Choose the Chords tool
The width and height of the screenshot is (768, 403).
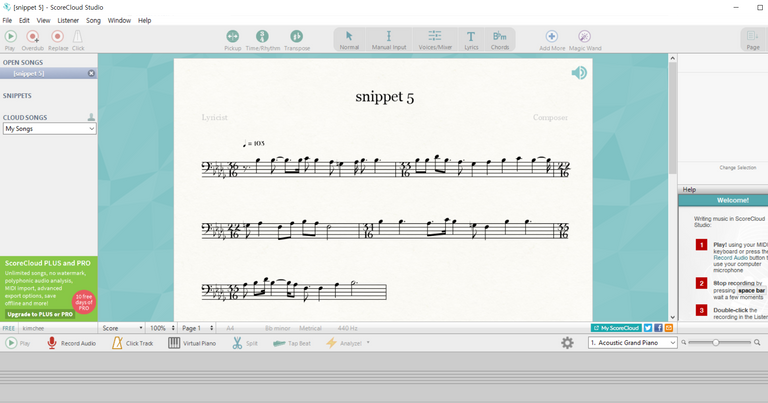click(x=499, y=39)
